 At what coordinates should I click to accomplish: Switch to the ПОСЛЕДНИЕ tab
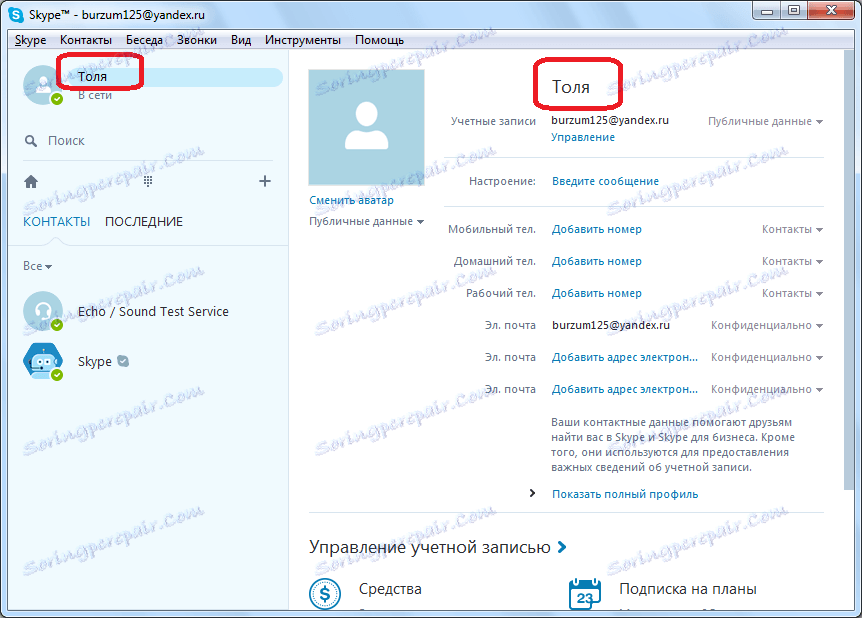tap(144, 222)
